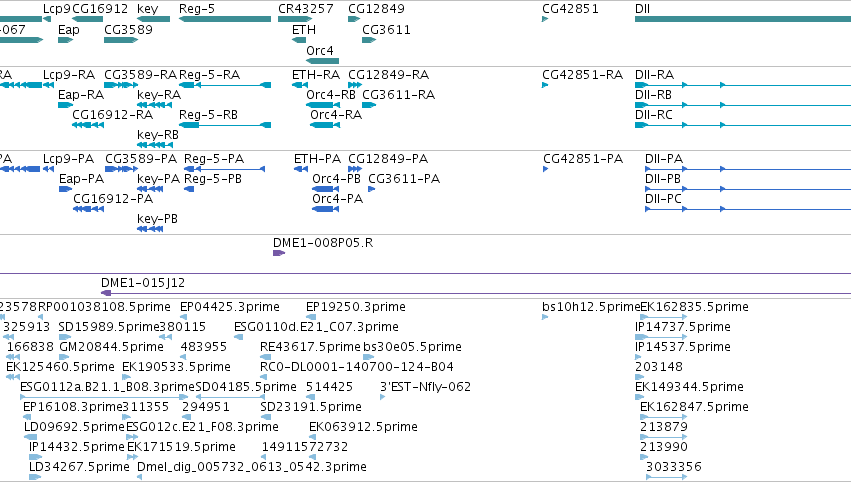This screenshot has height=482, width=851.
Task: Open the 'Lcp9' gene label
Action: [x=56, y=9]
